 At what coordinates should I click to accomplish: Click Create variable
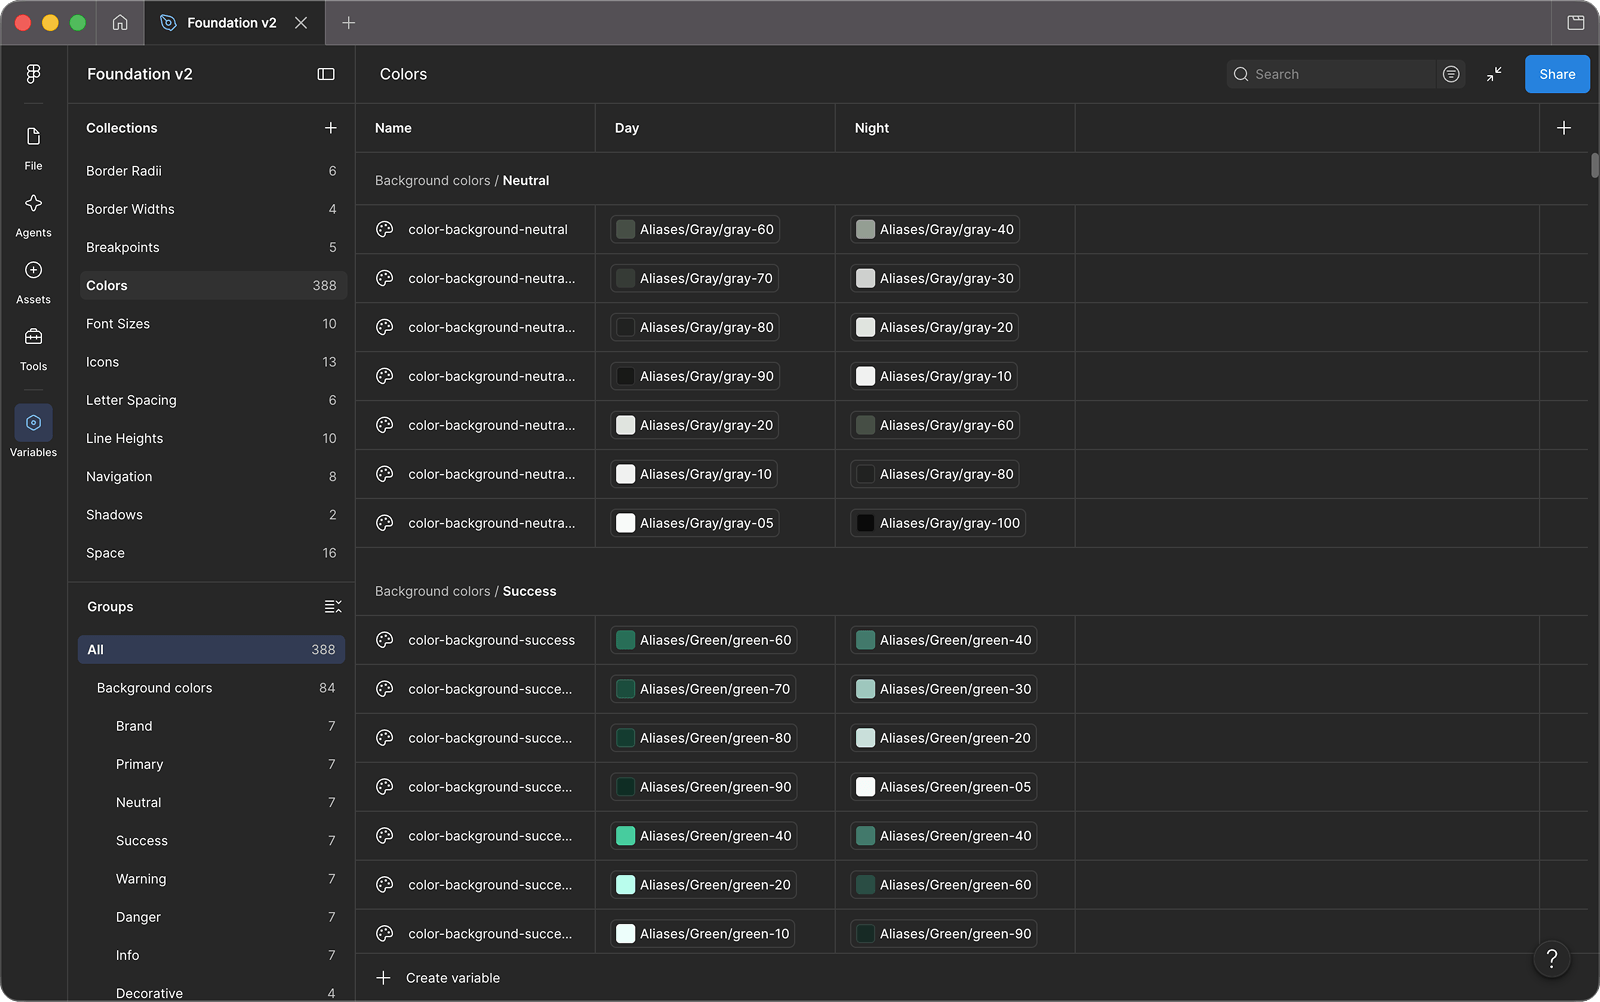tap(438, 978)
